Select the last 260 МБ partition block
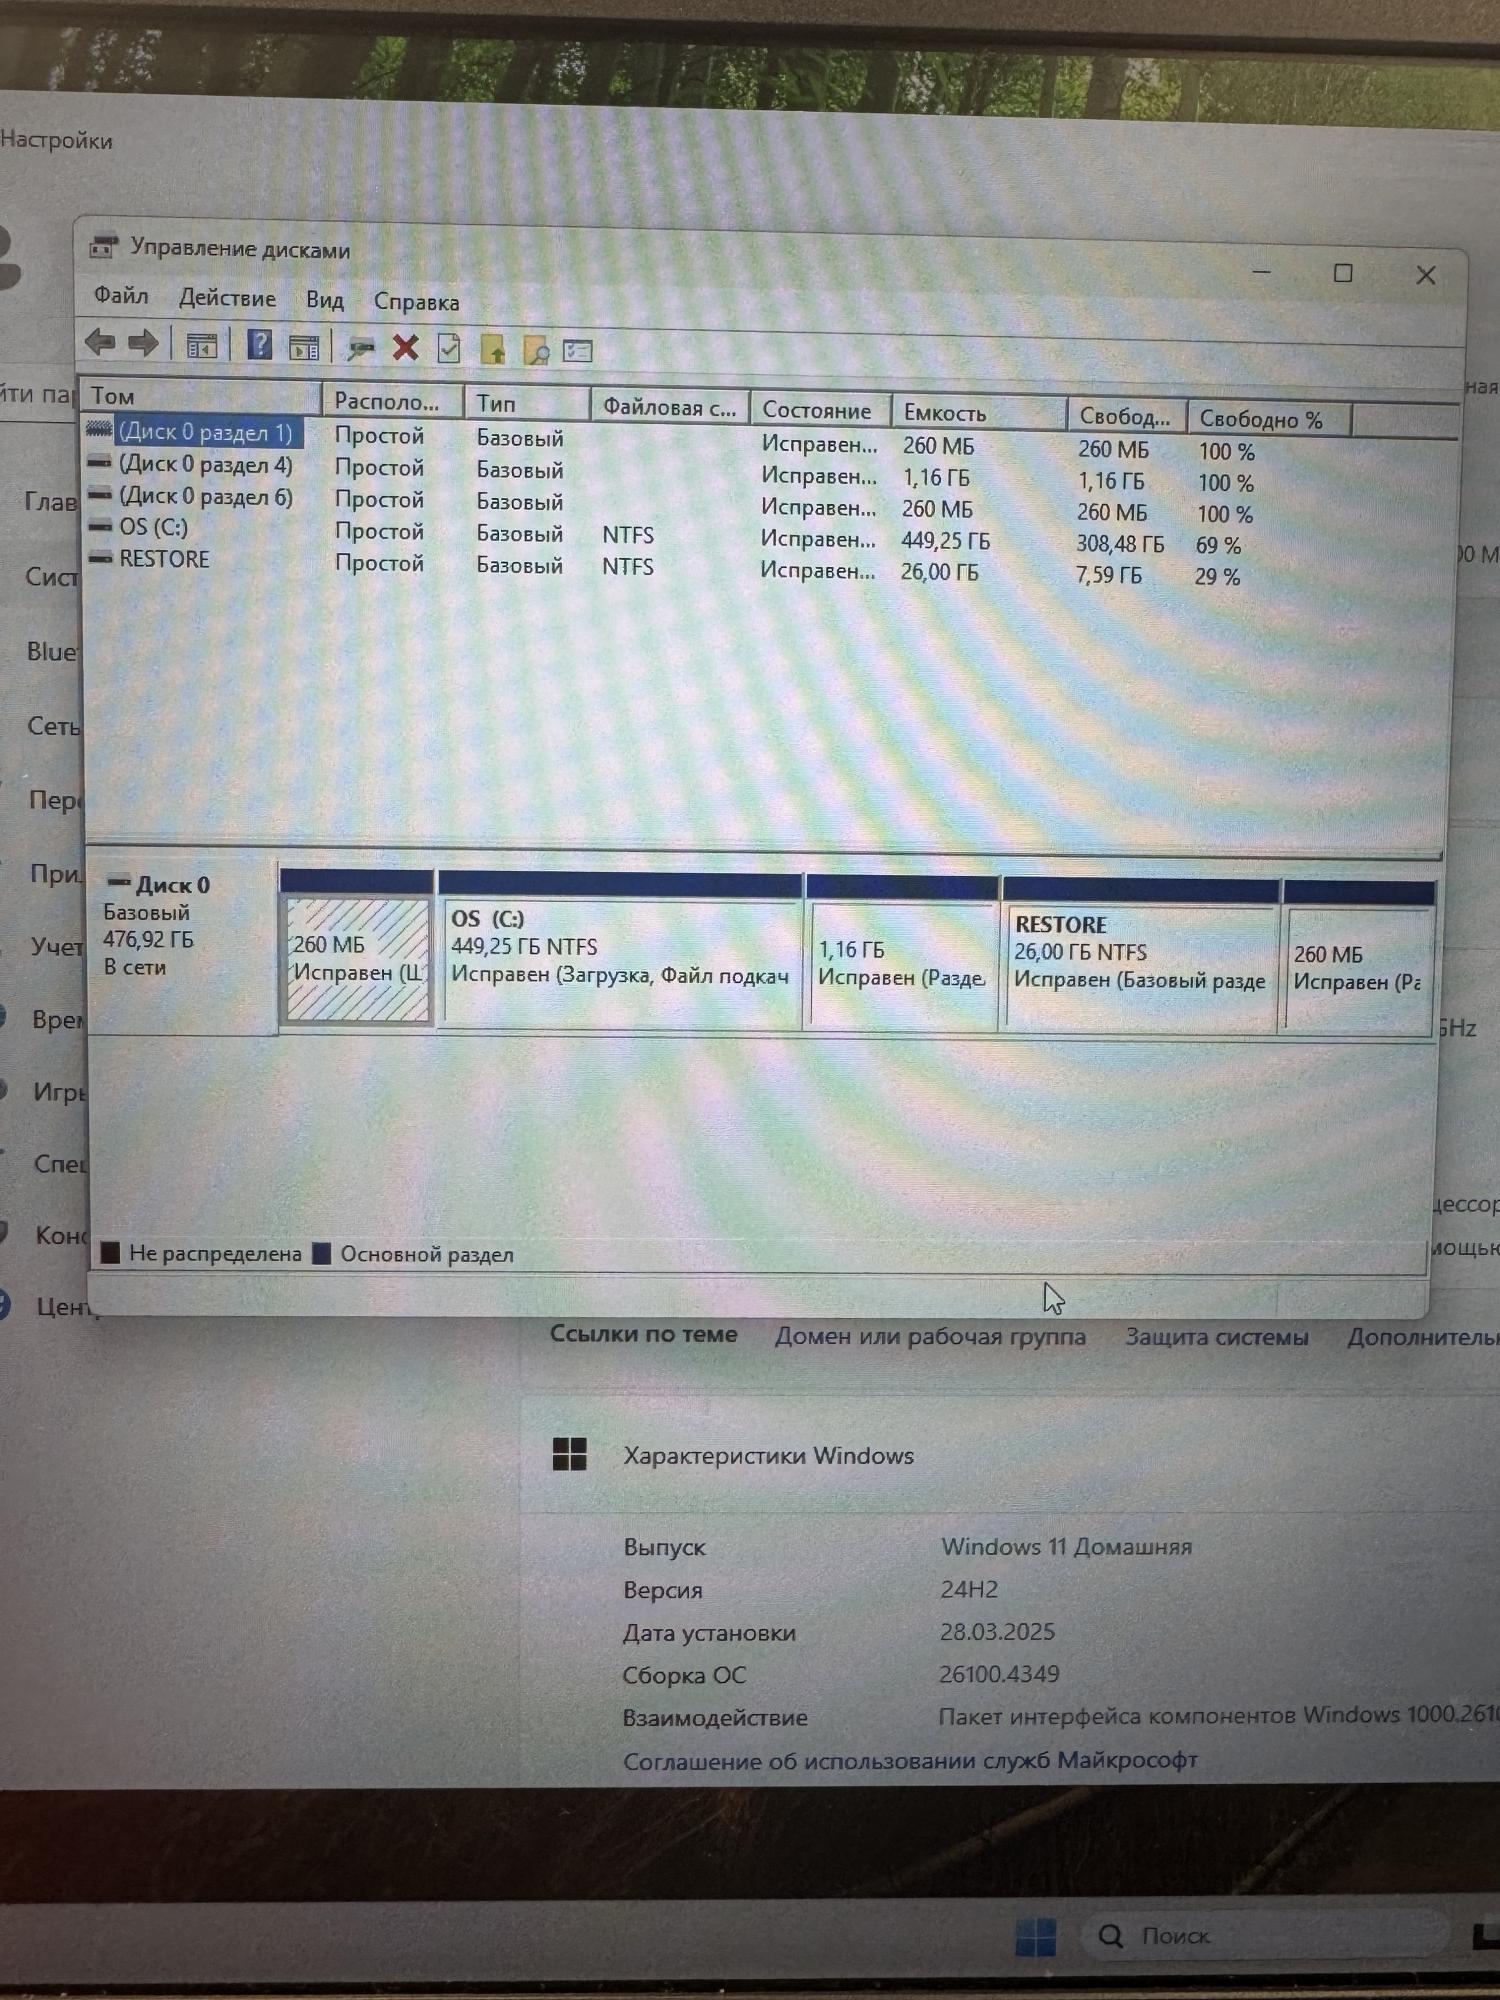 coord(1359,958)
